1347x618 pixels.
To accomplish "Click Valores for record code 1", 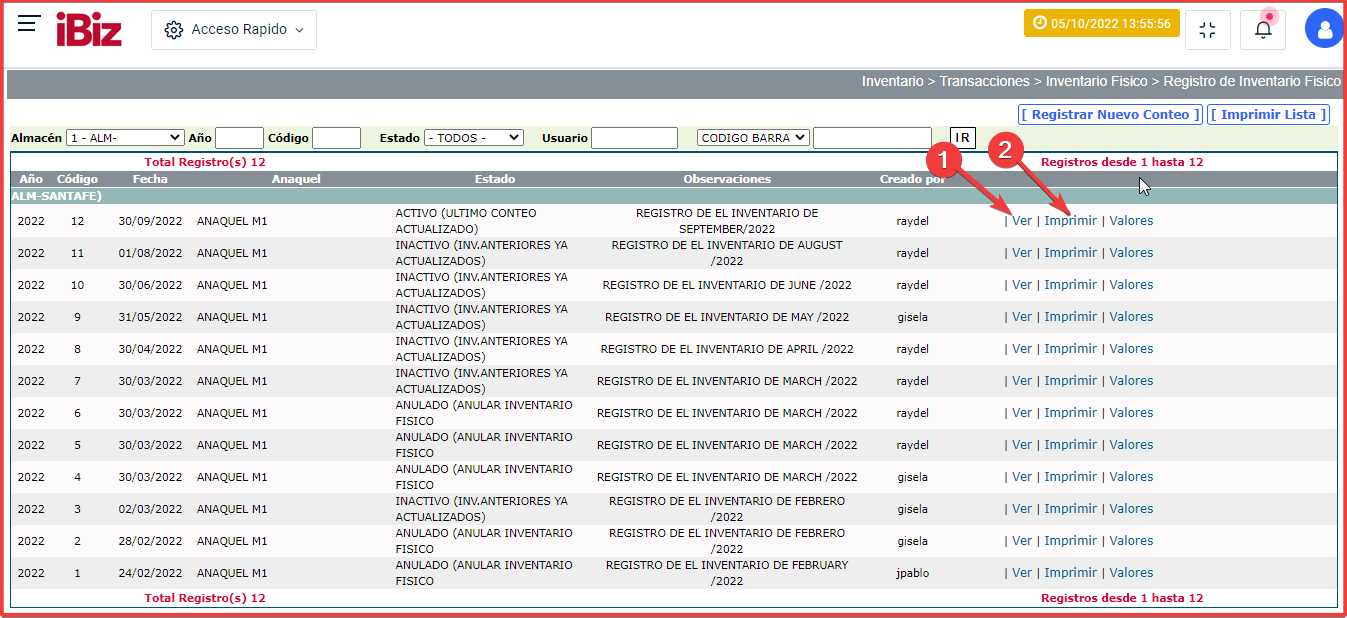I will click(1131, 573).
